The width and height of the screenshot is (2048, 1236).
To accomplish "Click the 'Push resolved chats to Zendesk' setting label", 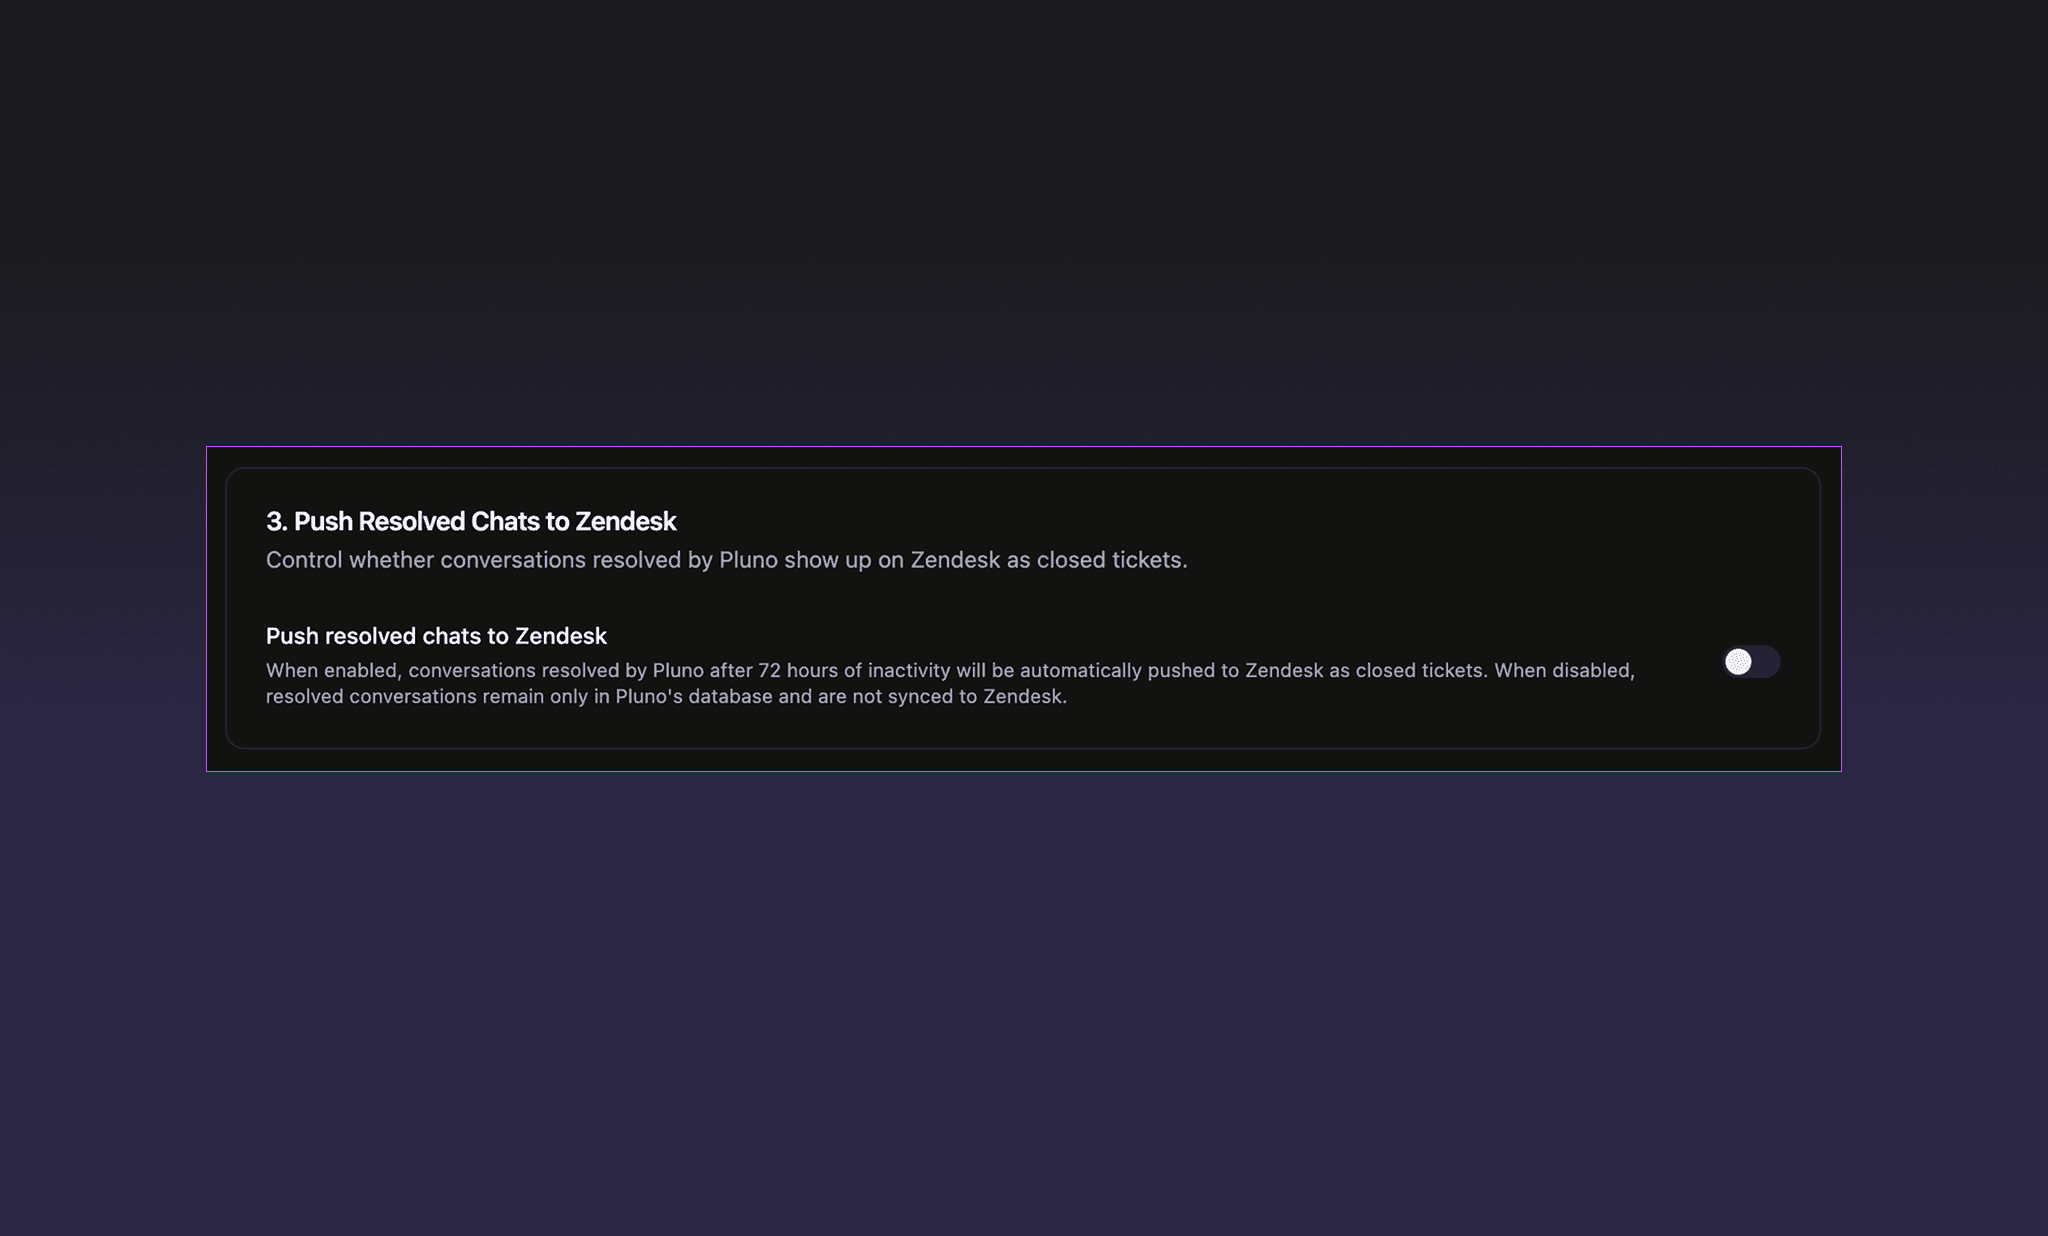I will tap(436, 636).
